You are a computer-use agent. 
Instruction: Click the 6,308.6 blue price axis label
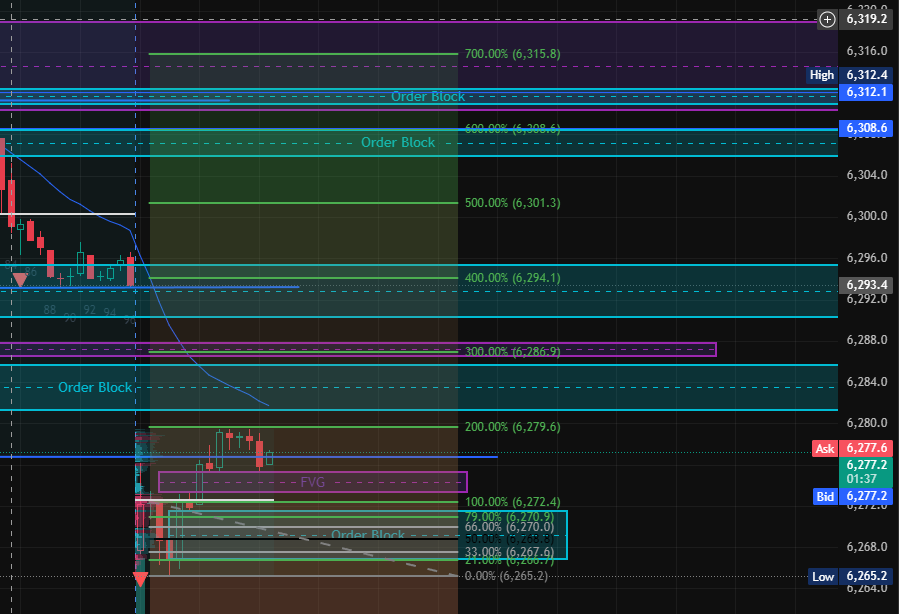(866, 128)
